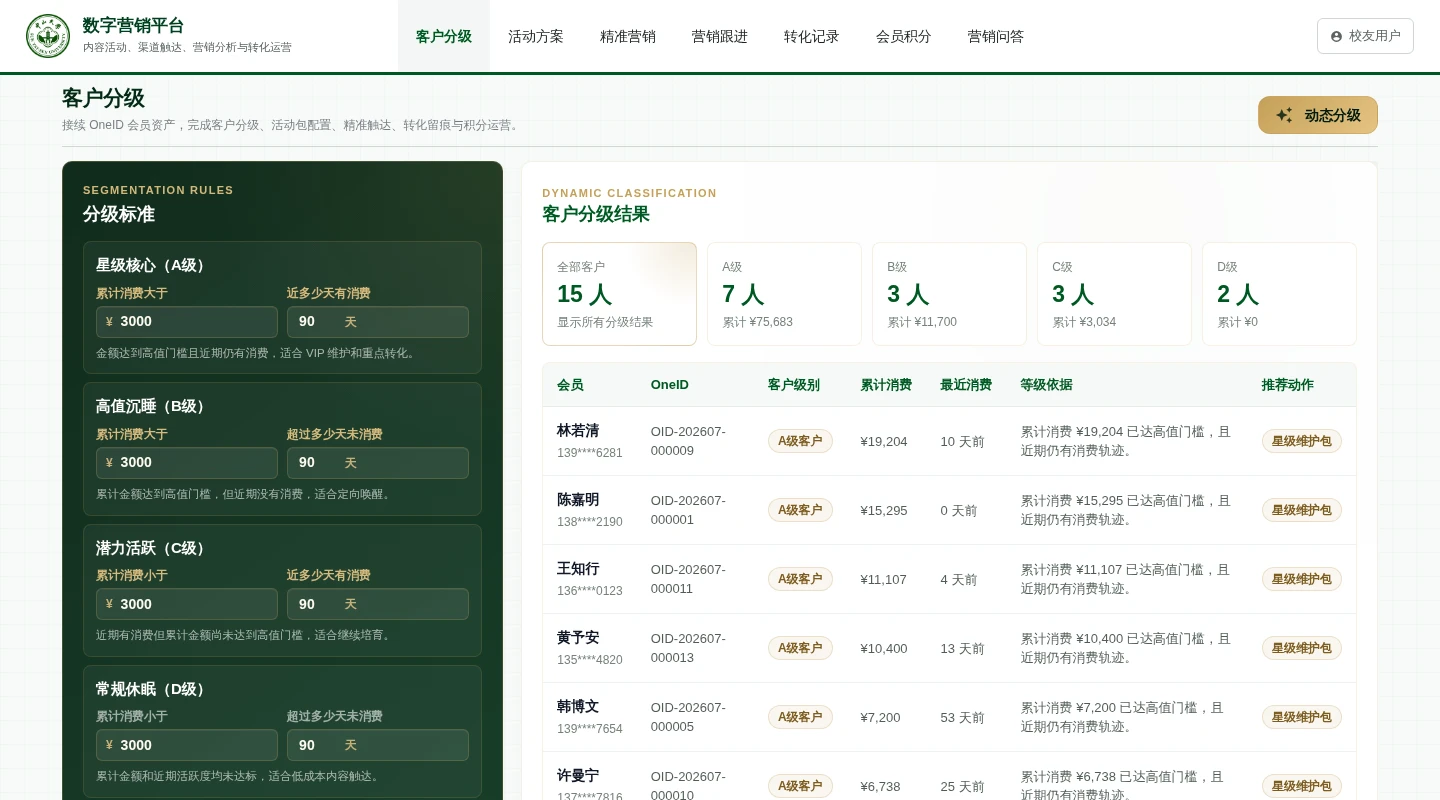The height and width of the screenshot is (800, 1440).
Task: Open the 转化记录 tab
Action: [x=812, y=36]
